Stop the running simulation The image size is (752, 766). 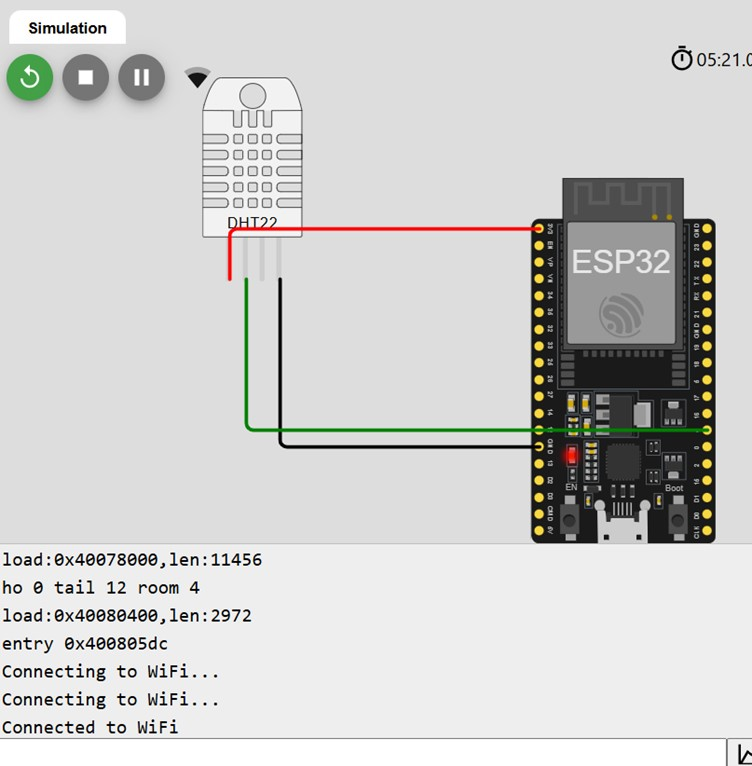[86, 77]
